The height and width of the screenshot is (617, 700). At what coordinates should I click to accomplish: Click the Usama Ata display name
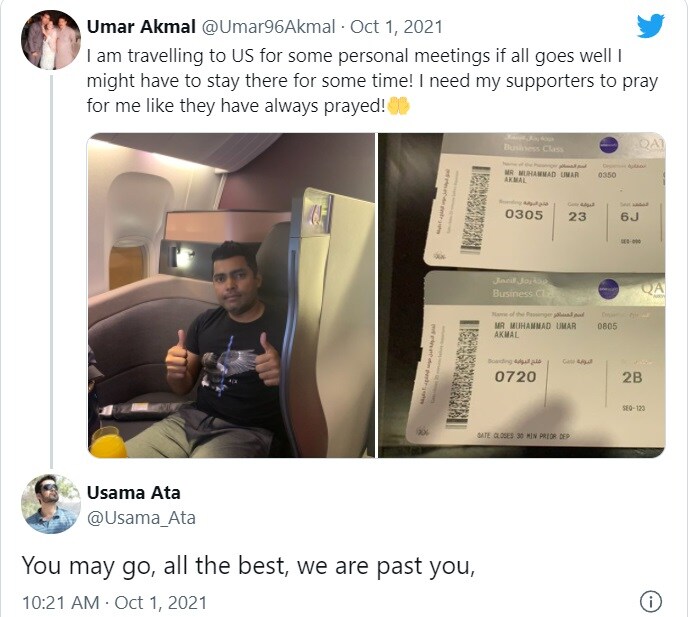pos(133,493)
